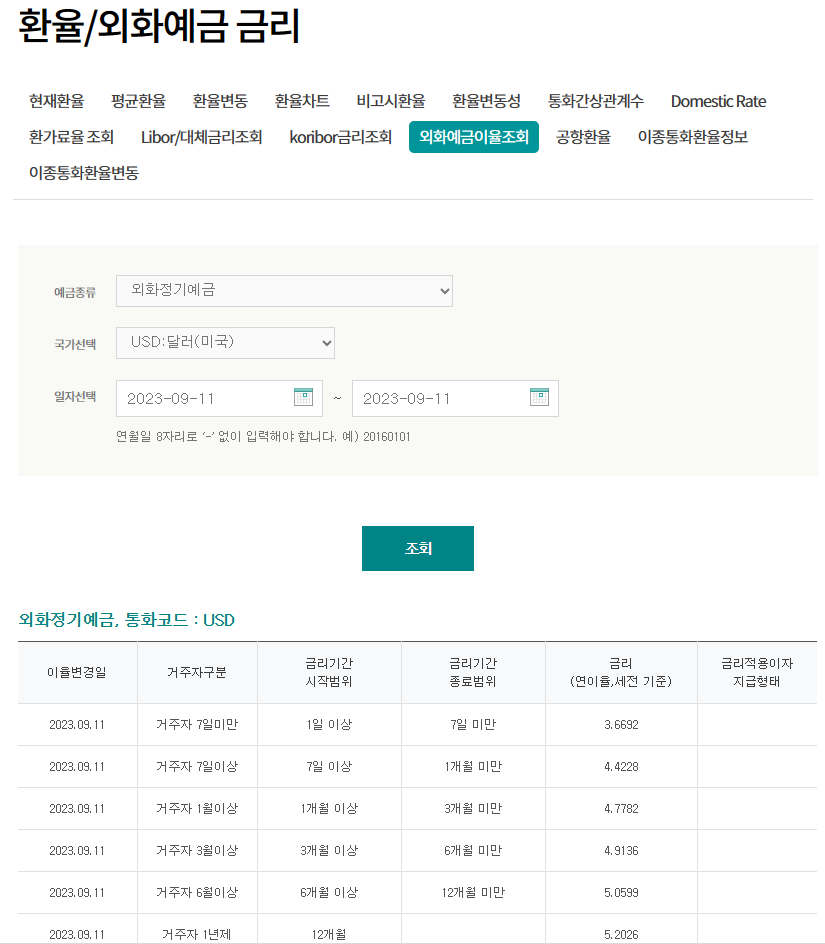Click the 12개월 미만 end range cell
Image resolution: width=825 pixels, height=944 pixels.
(473, 893)
